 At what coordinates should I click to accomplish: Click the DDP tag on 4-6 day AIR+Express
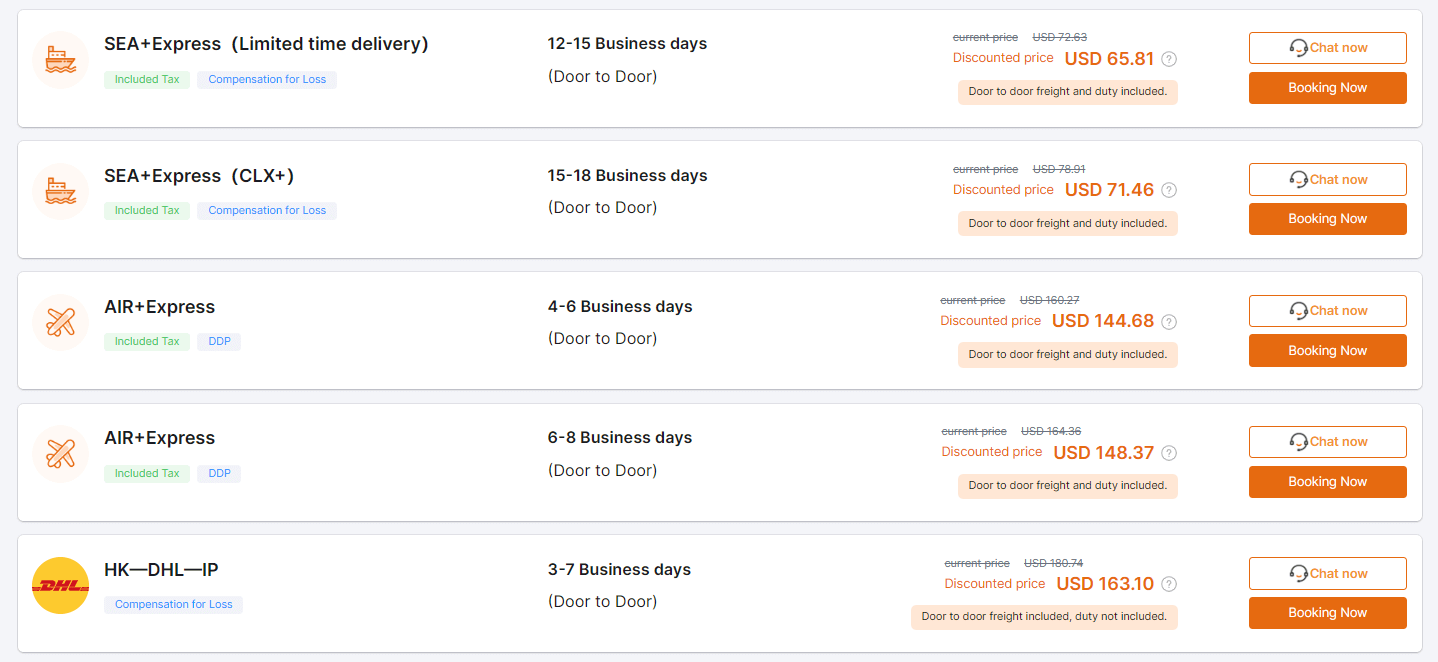coord(218,341)
